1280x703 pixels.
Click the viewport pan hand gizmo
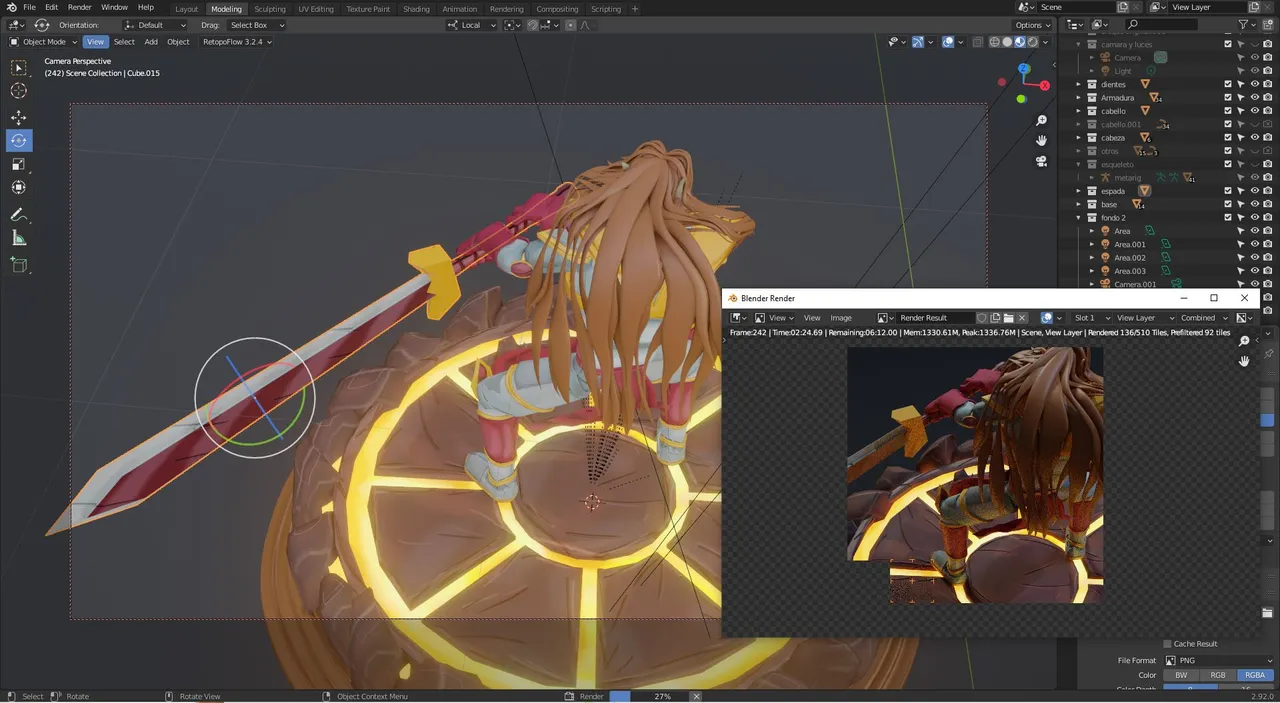pyautogui.click(x=1041, y=140)
